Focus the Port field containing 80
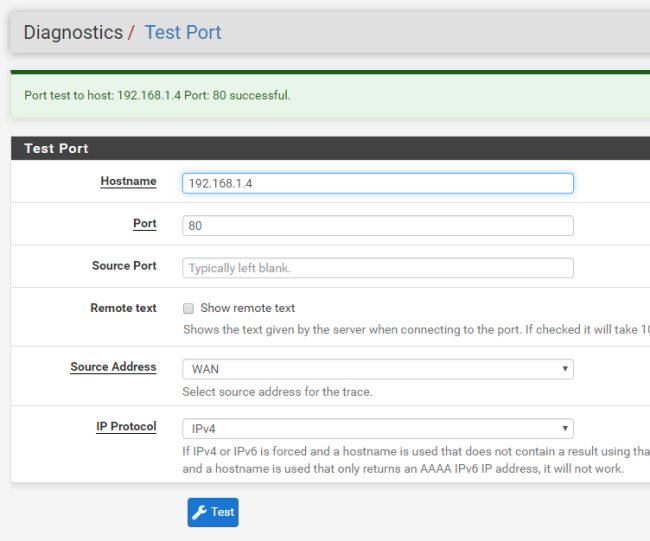Screen dimensions: 650x541 [x=378, y=226]
